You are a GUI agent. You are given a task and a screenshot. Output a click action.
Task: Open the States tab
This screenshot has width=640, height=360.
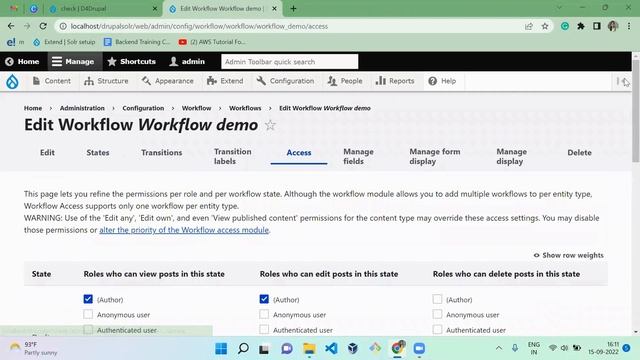(98, 153)
